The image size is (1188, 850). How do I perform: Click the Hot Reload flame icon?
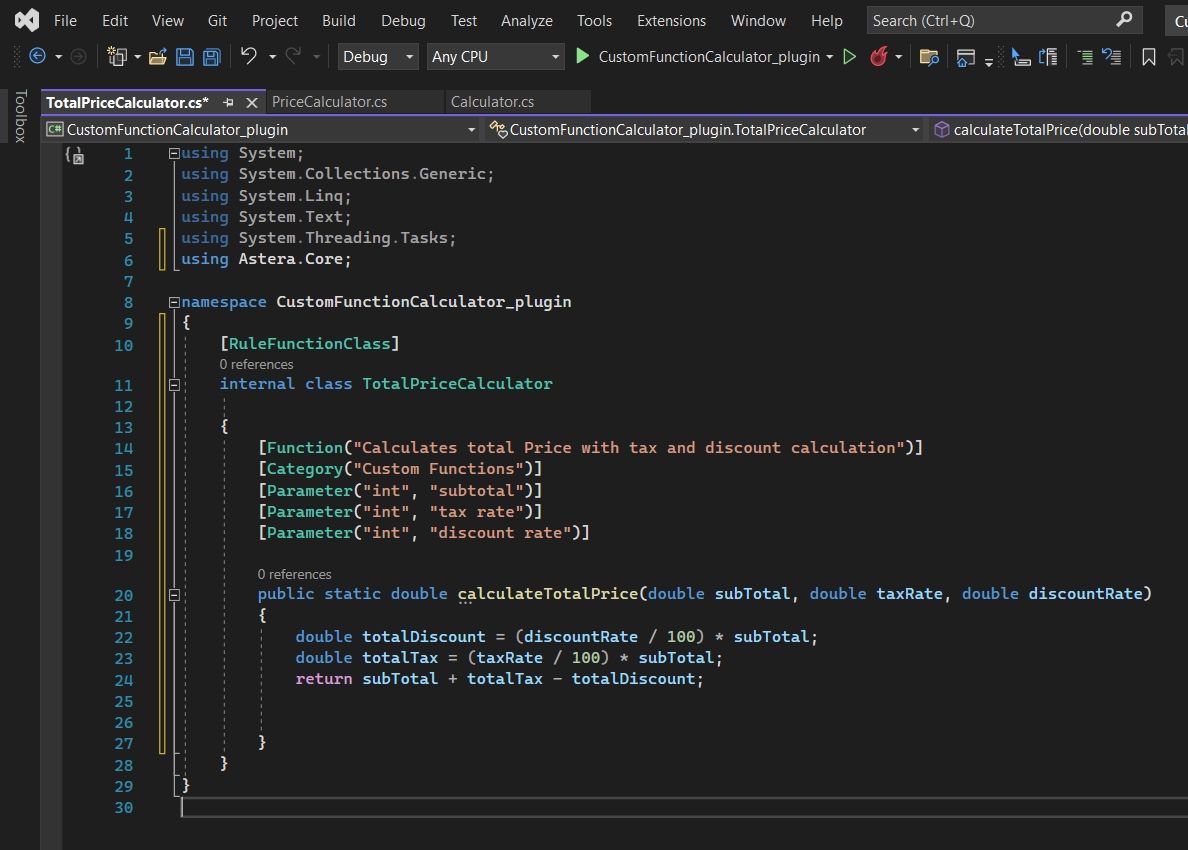(x=879, y=57)
